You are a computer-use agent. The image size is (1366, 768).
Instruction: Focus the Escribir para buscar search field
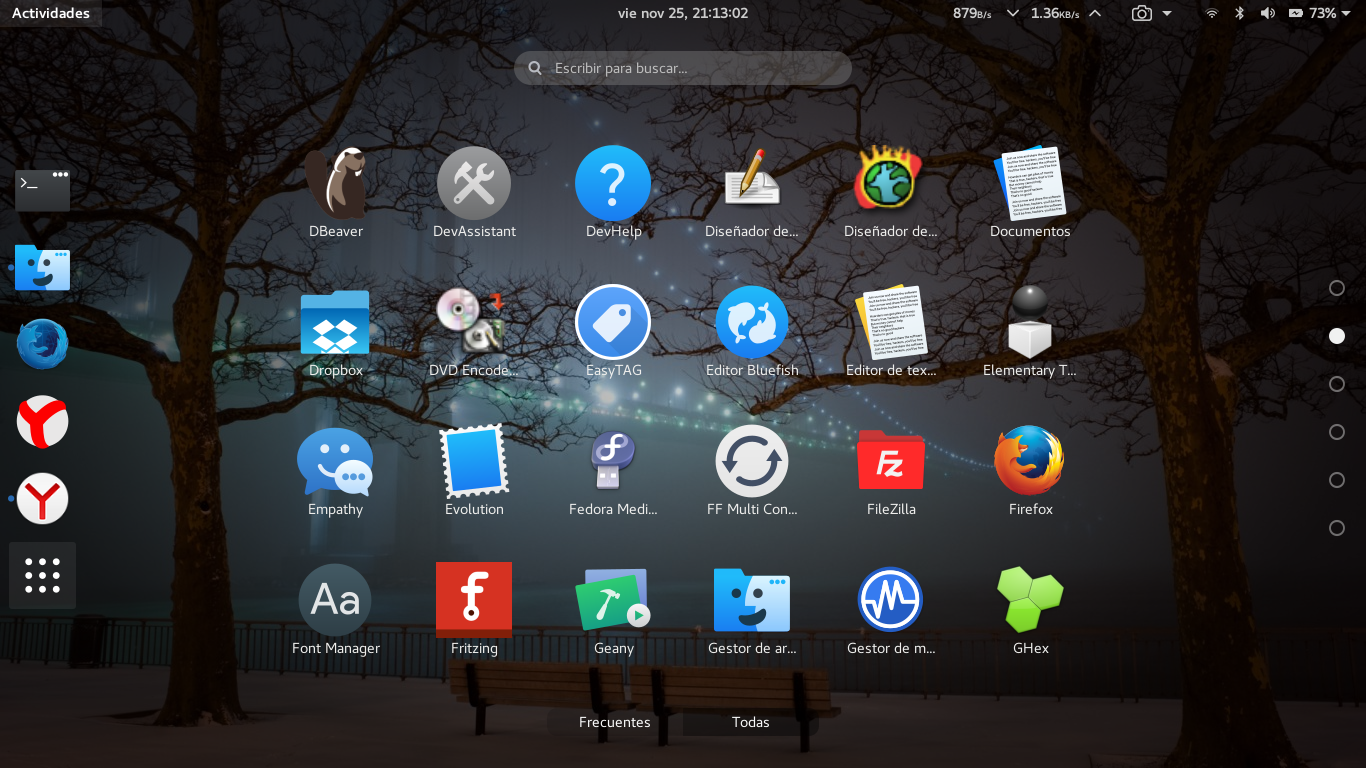683,68
